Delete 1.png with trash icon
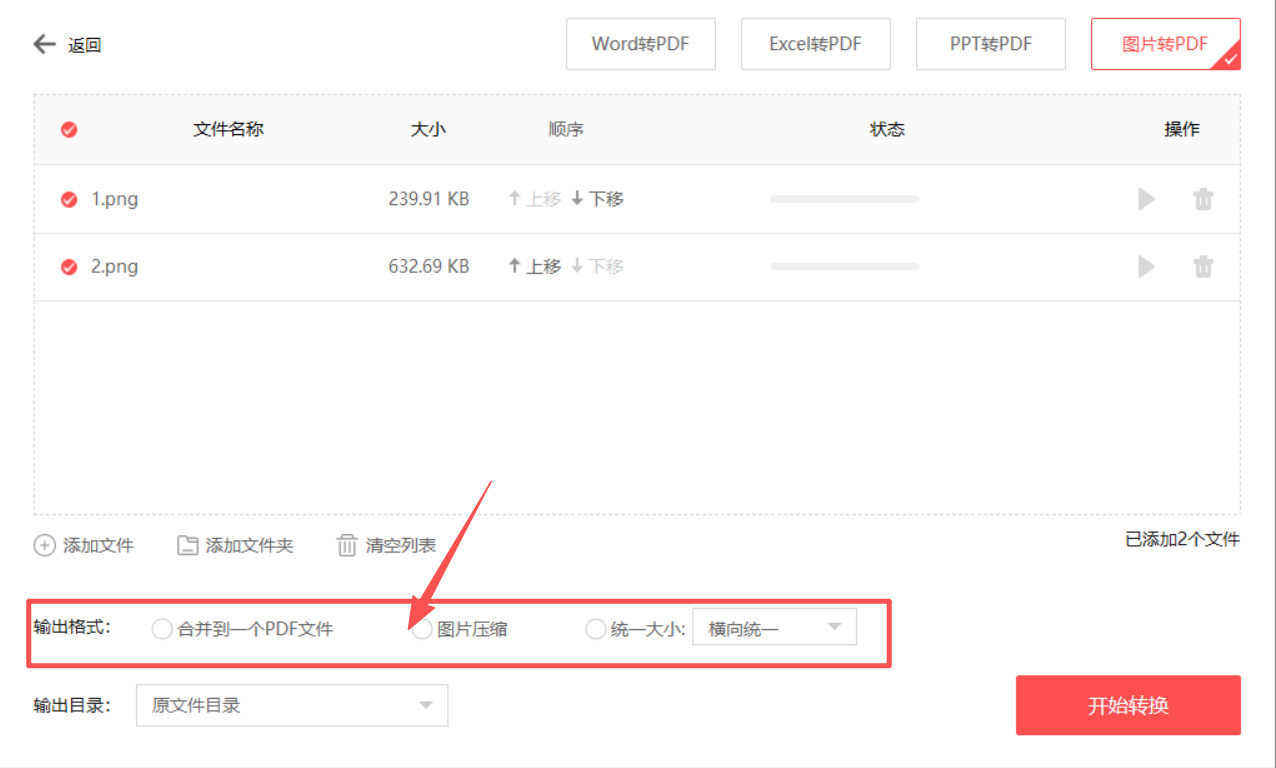 [1203, 199]
